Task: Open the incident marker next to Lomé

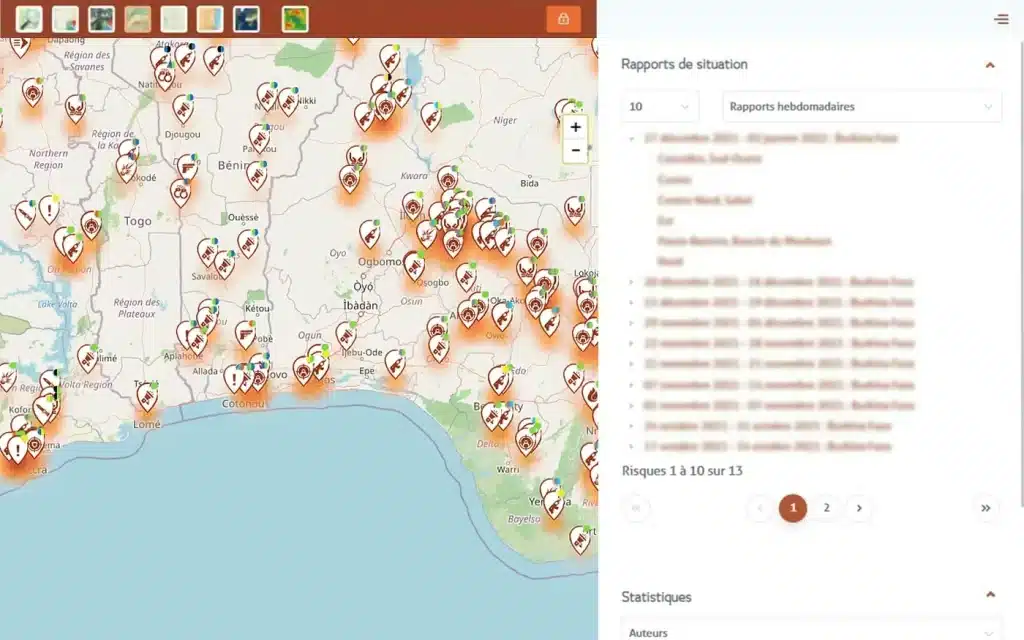Action: [148, 396]
